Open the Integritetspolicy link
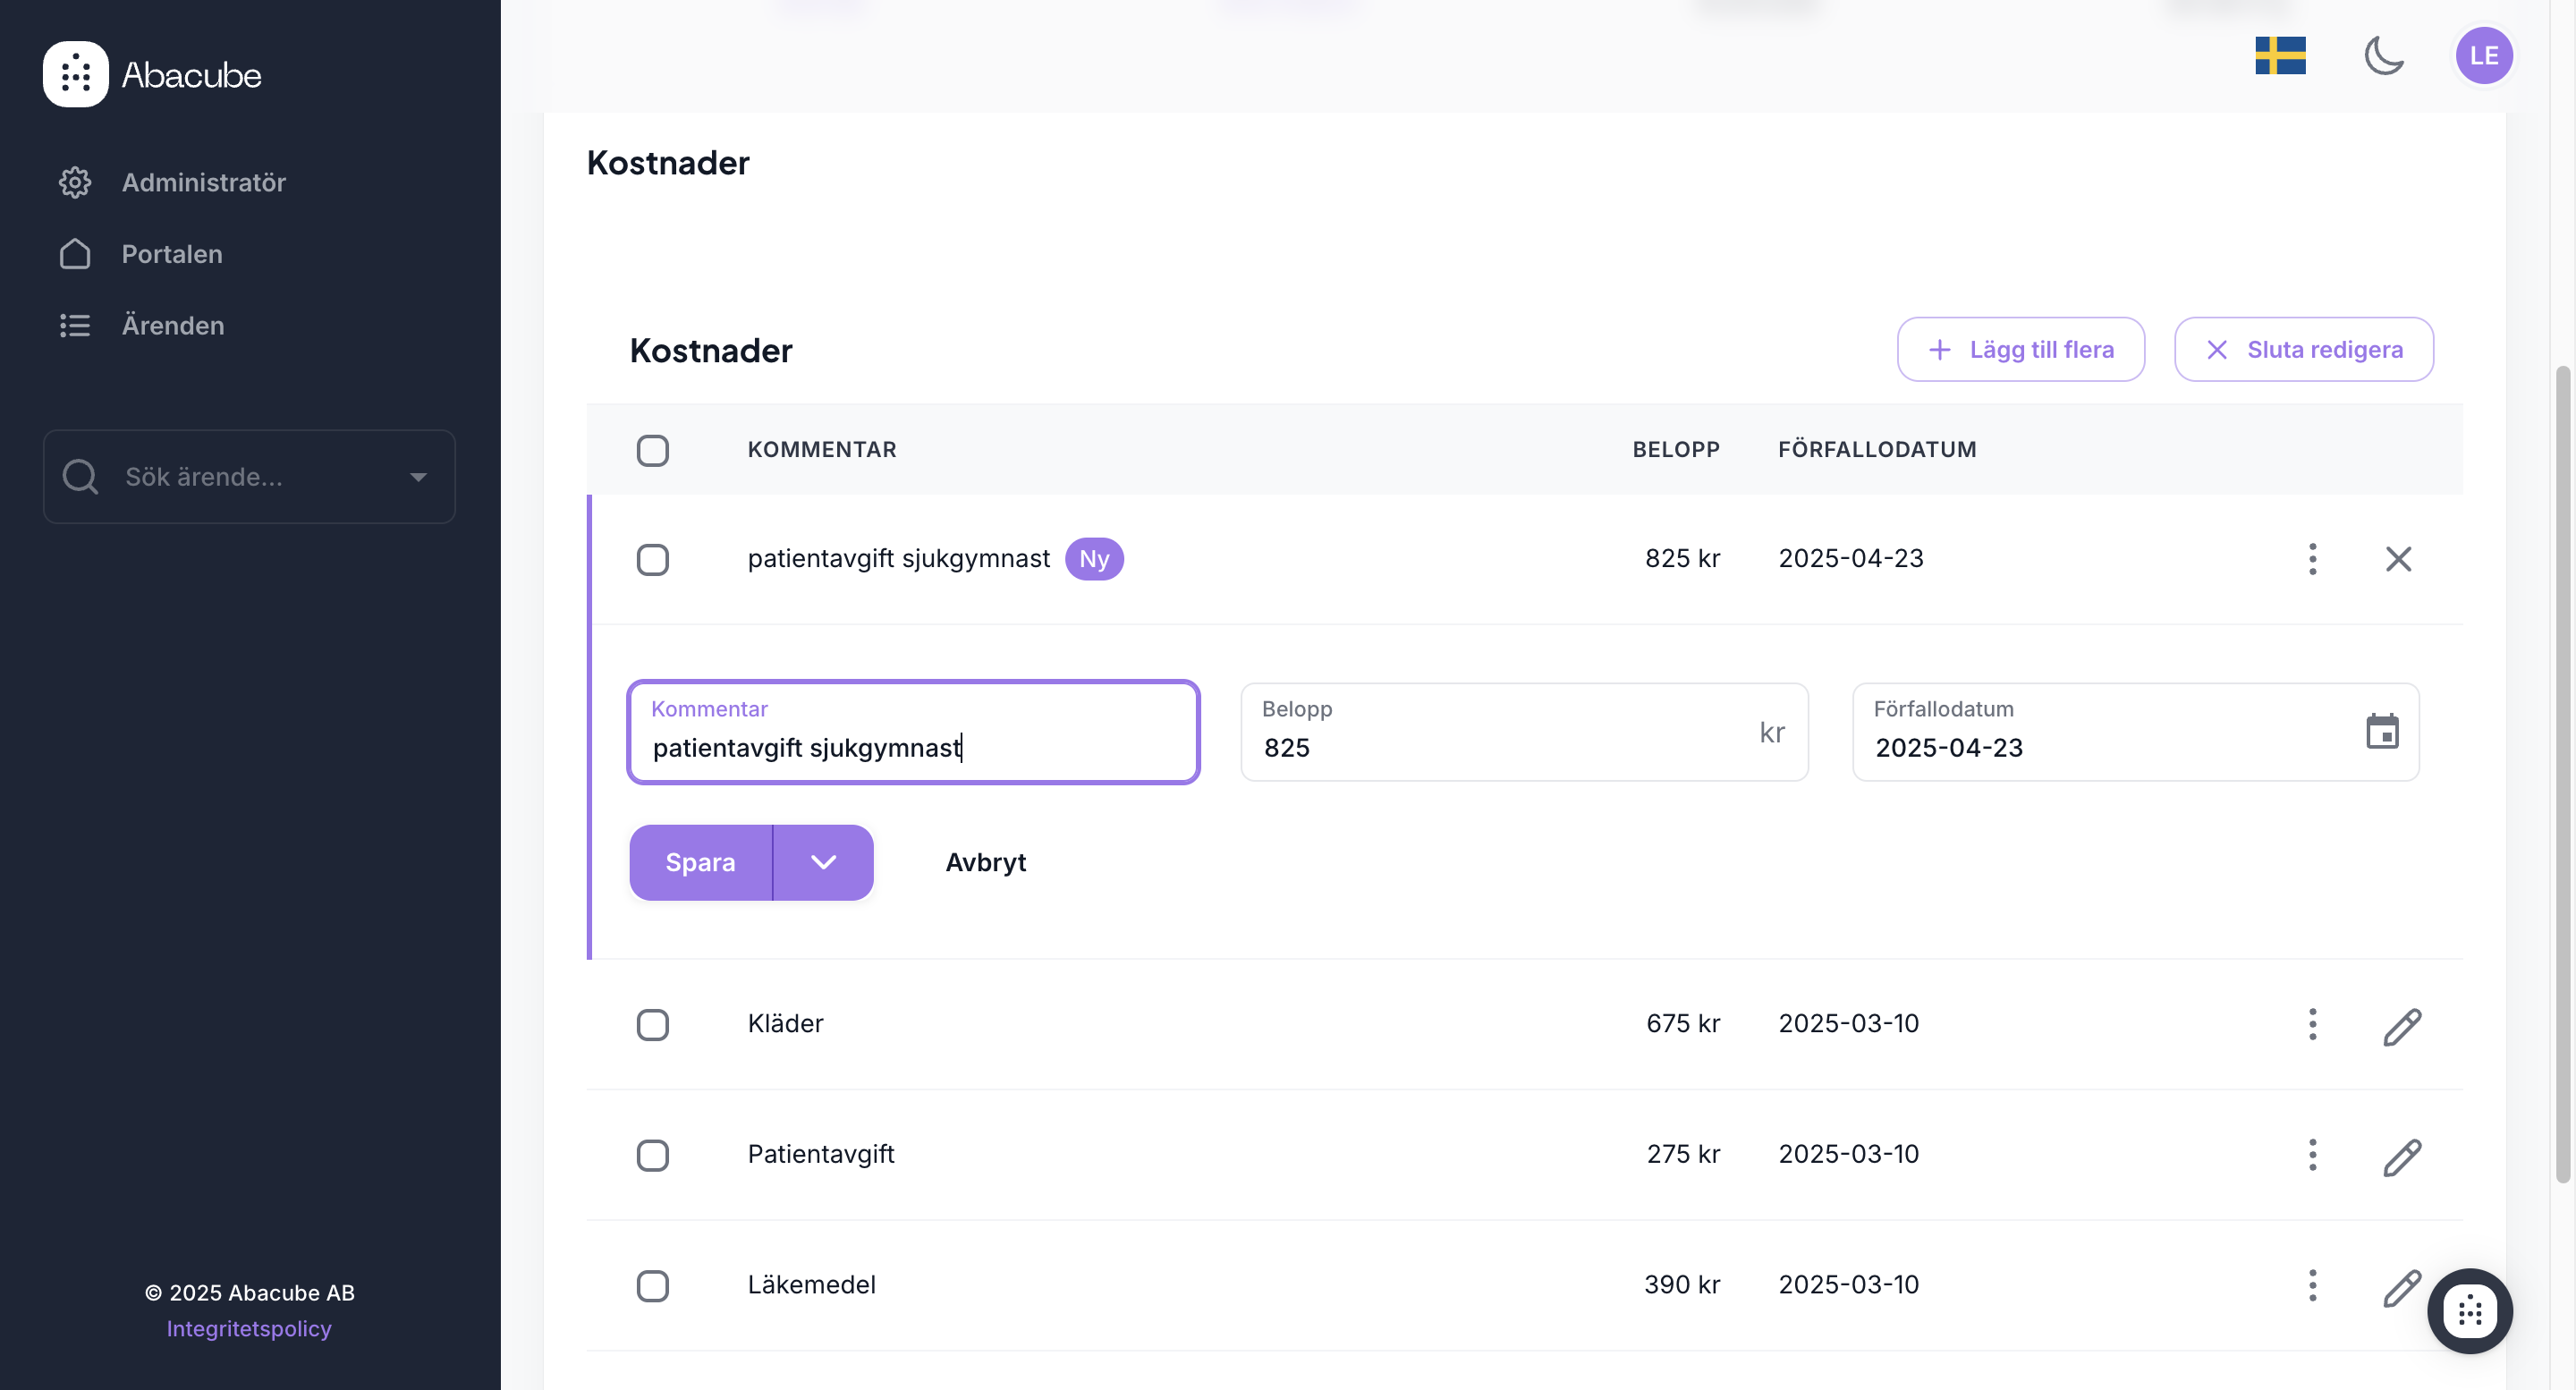2576x1390 pixels. point(249,1329)
